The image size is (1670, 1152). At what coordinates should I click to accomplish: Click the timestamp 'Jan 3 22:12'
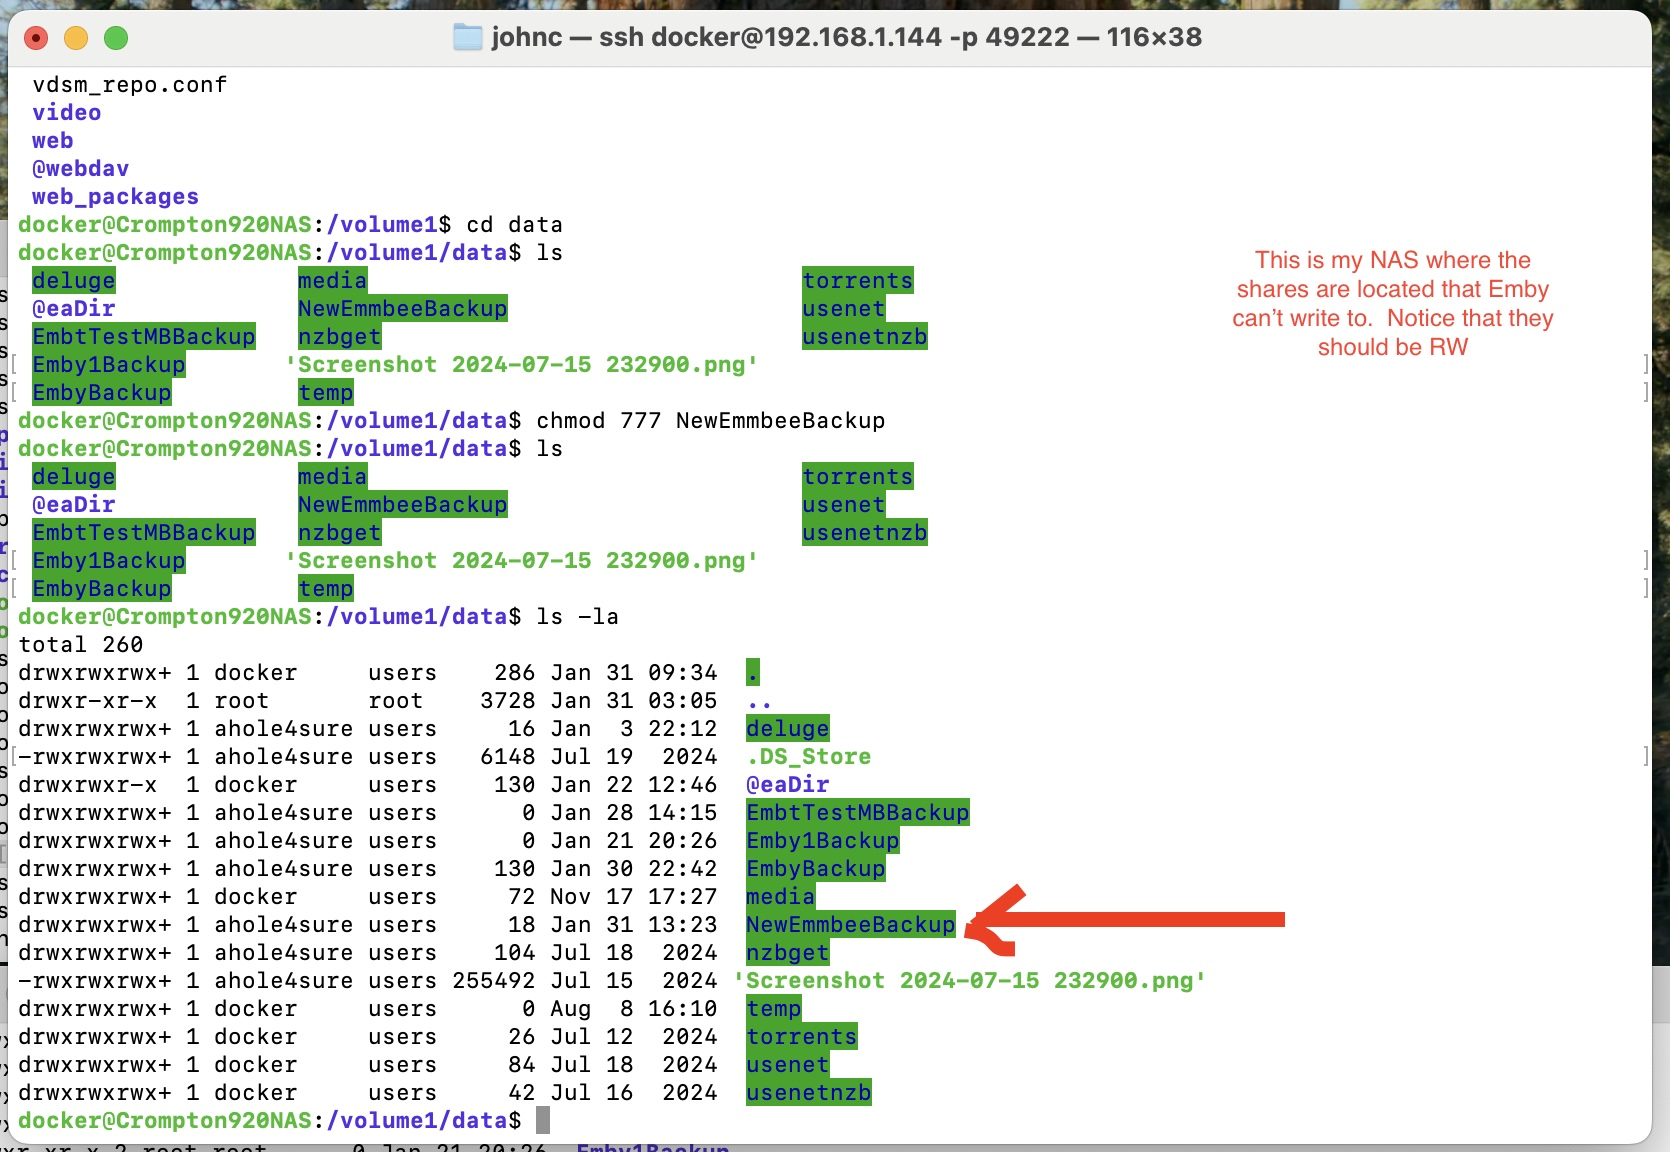click(x=634, y=729)
